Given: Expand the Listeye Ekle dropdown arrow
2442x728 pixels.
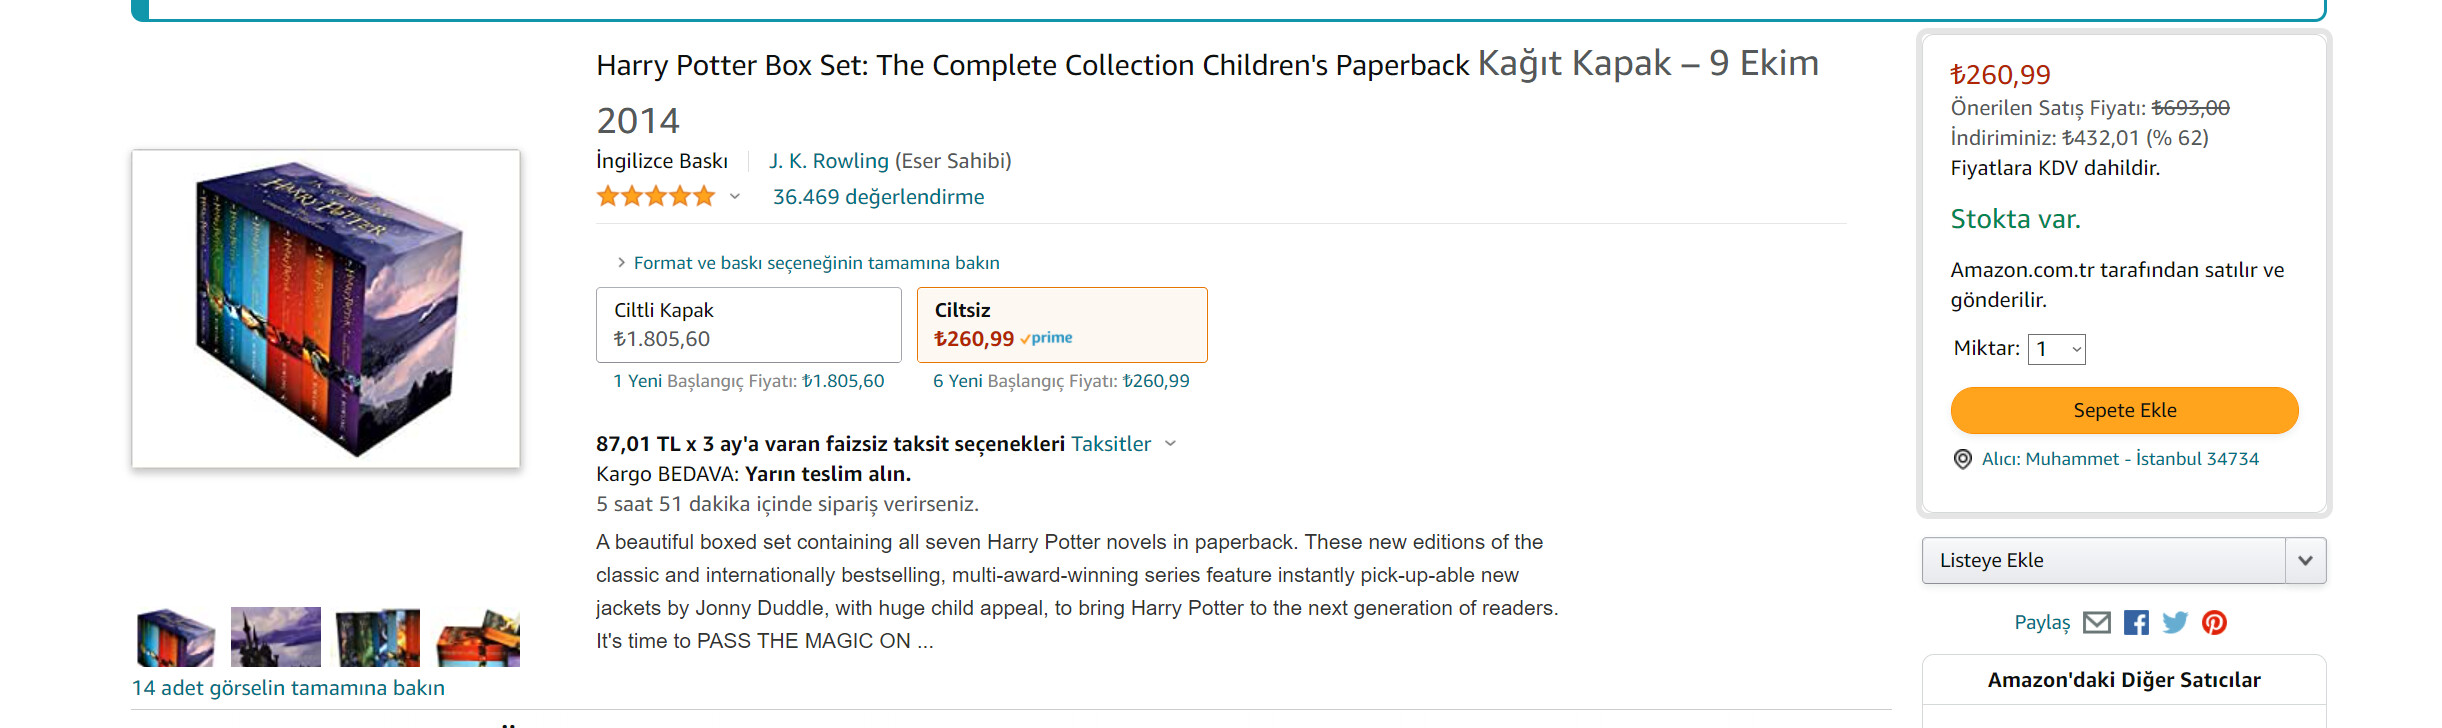Looking at the screenshot, I should (2305, 561).
